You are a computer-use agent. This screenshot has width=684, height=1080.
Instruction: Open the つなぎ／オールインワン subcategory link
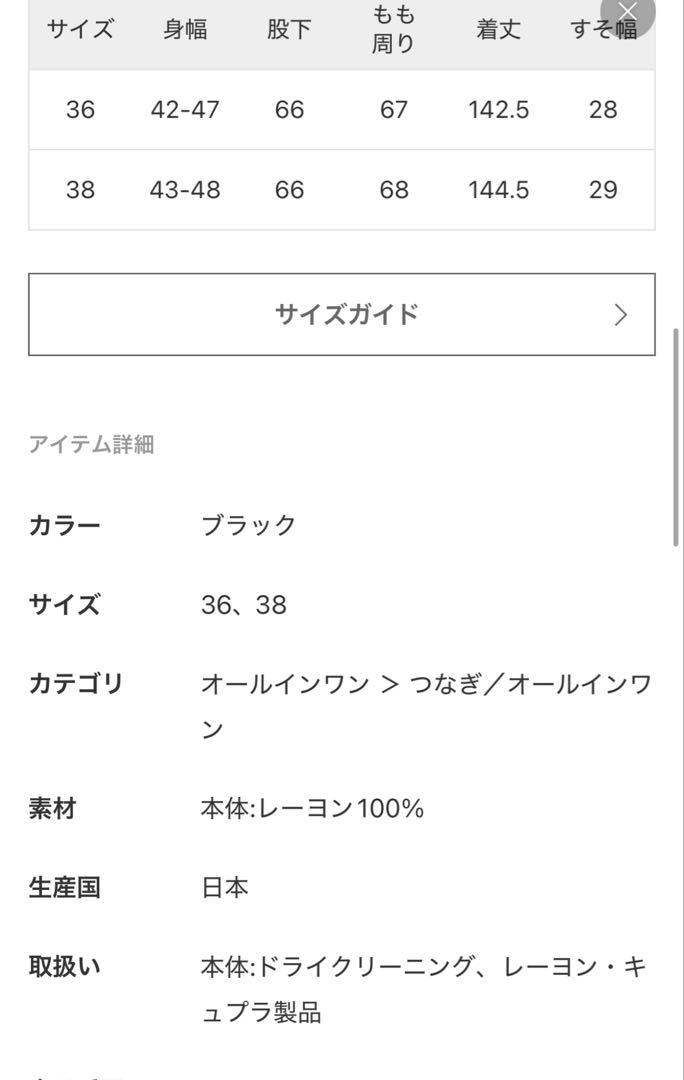pos(427,706)
